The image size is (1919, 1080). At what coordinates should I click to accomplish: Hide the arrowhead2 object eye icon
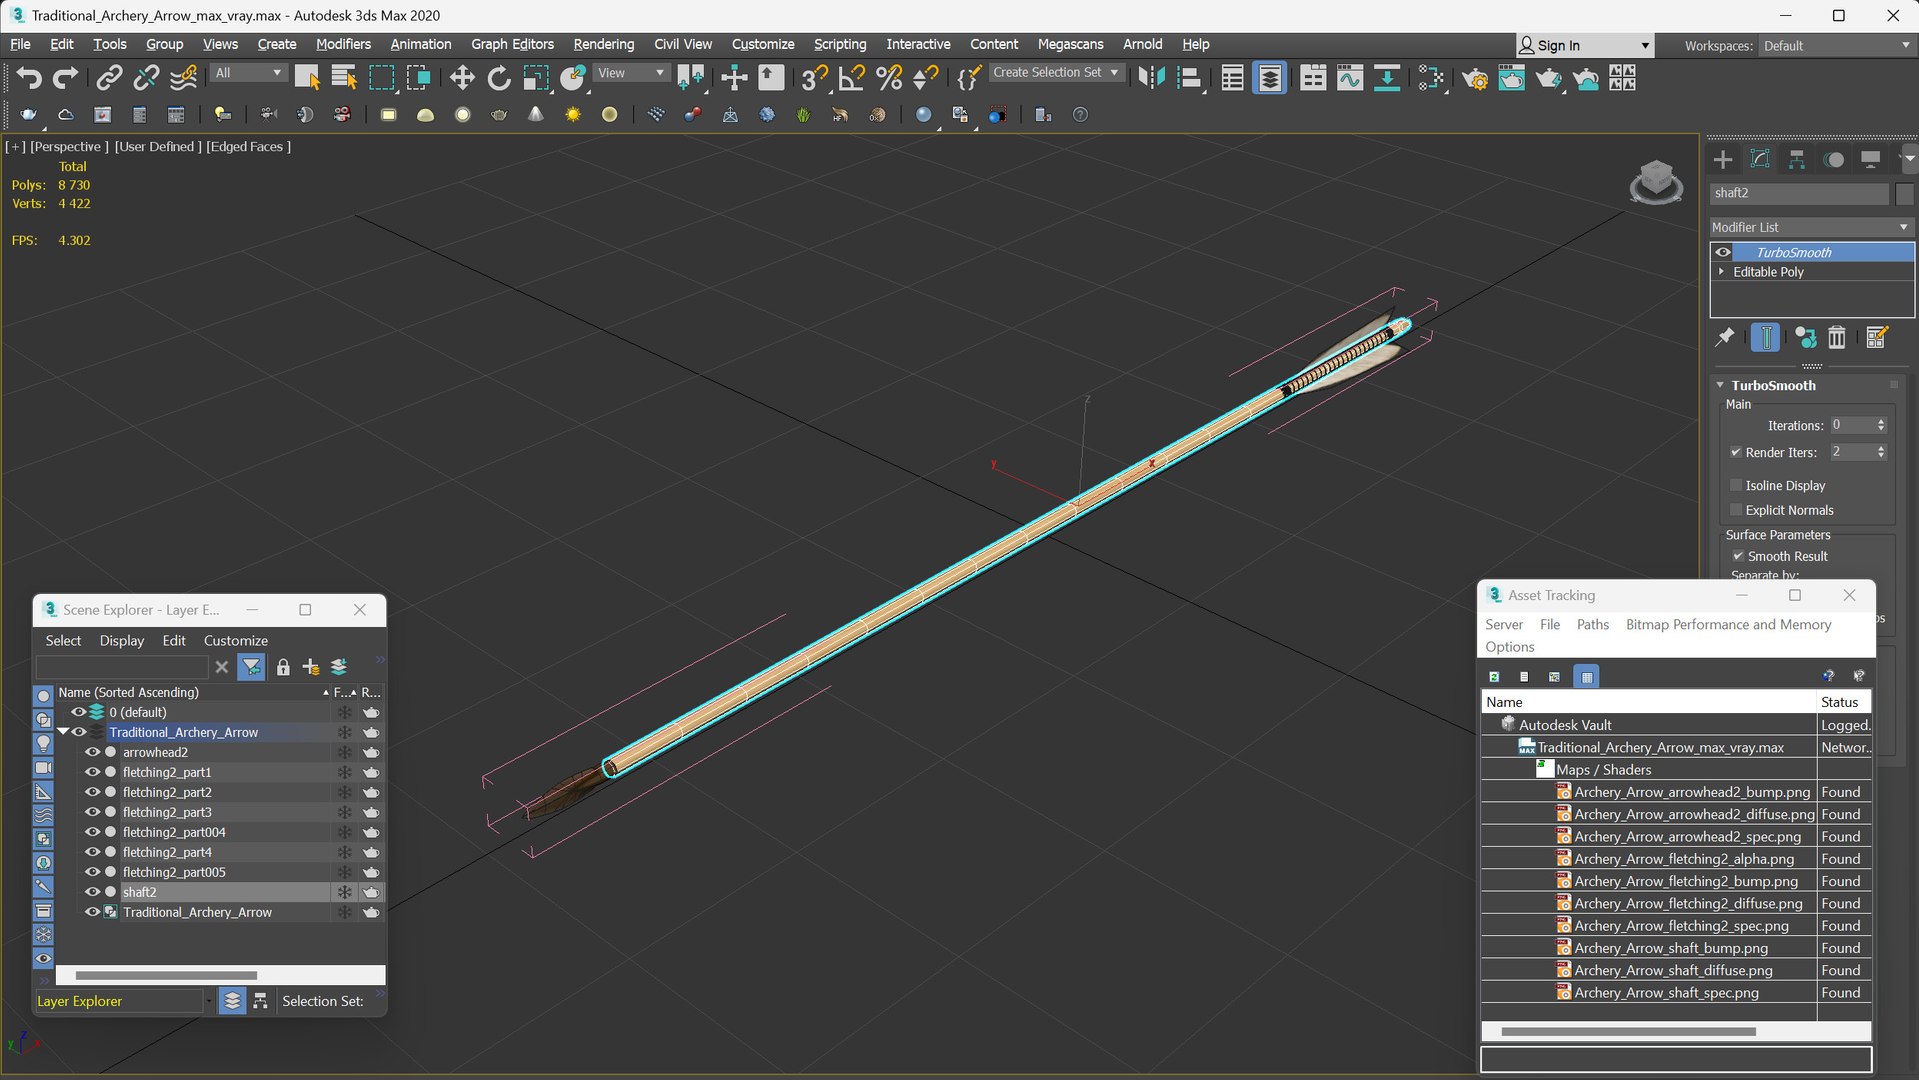pyautogui.click(x=92, y=752)
